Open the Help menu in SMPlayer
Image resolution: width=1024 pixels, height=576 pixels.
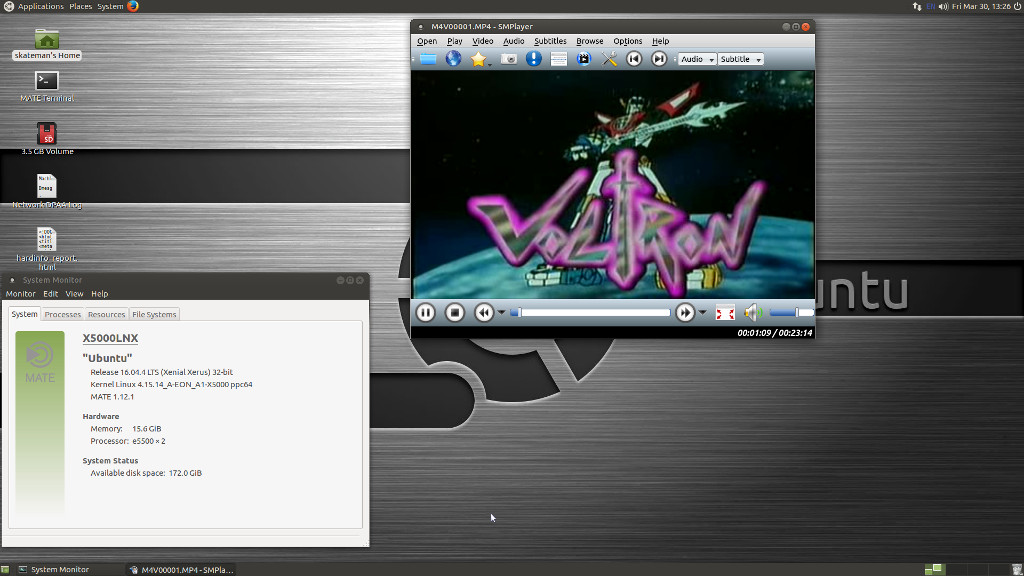pyautogui.click(x=660, y=41)
